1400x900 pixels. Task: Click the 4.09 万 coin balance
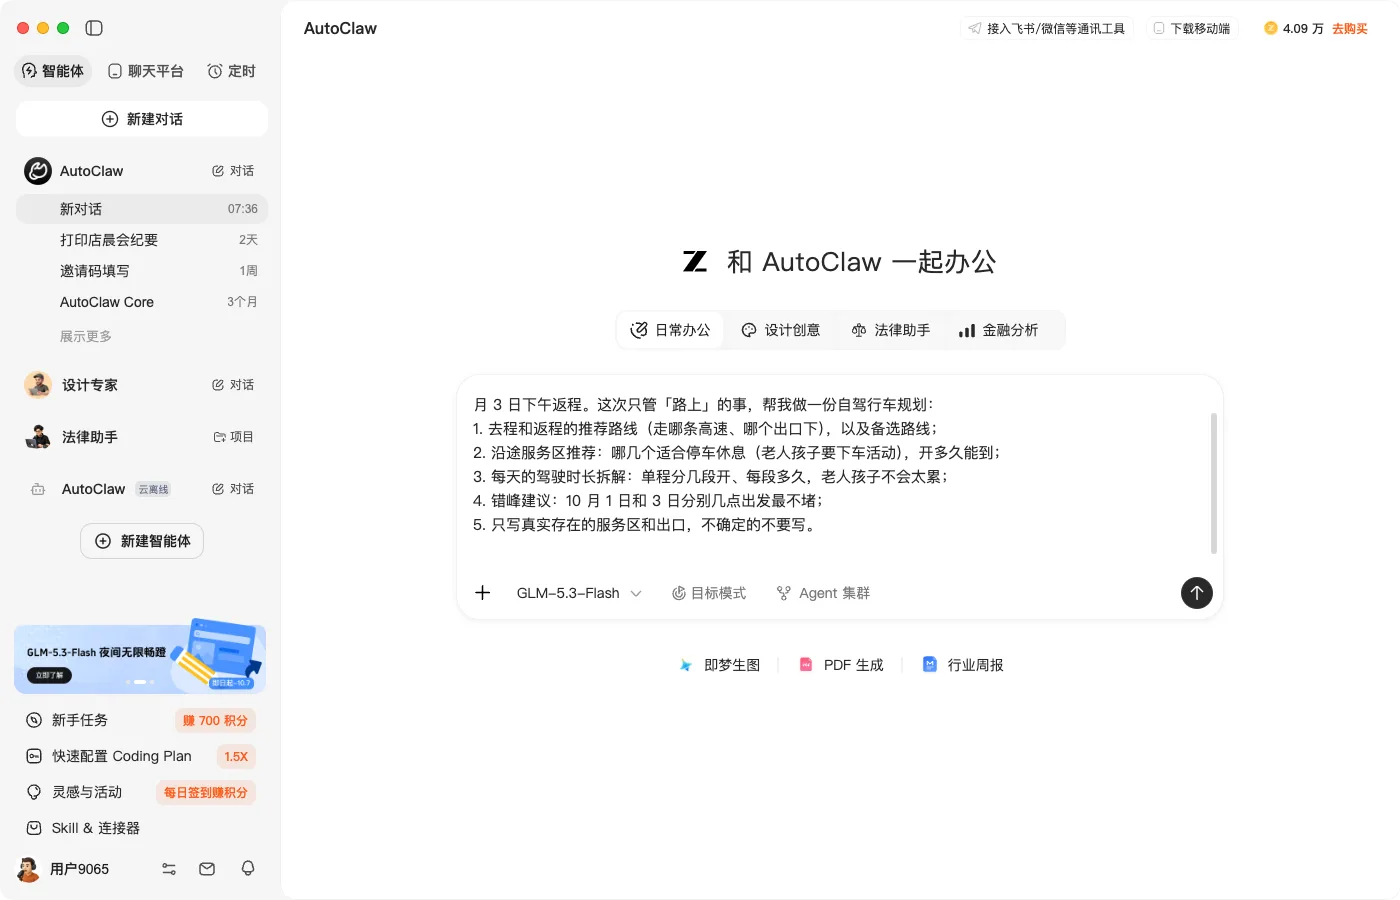[x=1293, y=28]
